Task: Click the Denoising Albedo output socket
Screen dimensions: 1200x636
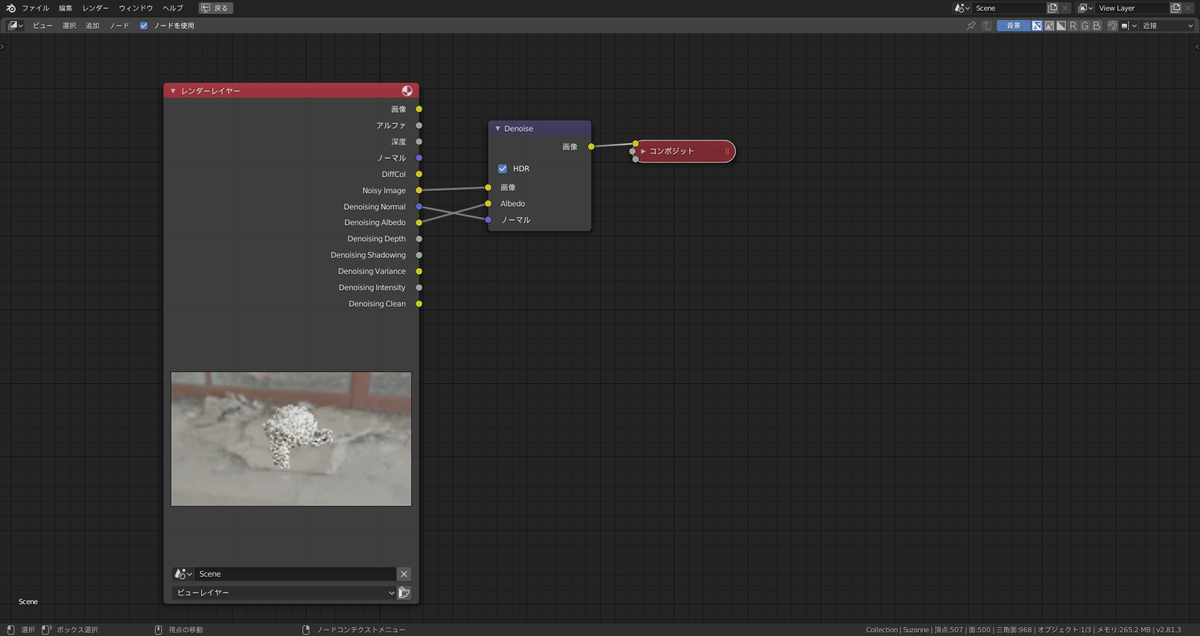Action: pyautogui.click(x=419, y=222)
